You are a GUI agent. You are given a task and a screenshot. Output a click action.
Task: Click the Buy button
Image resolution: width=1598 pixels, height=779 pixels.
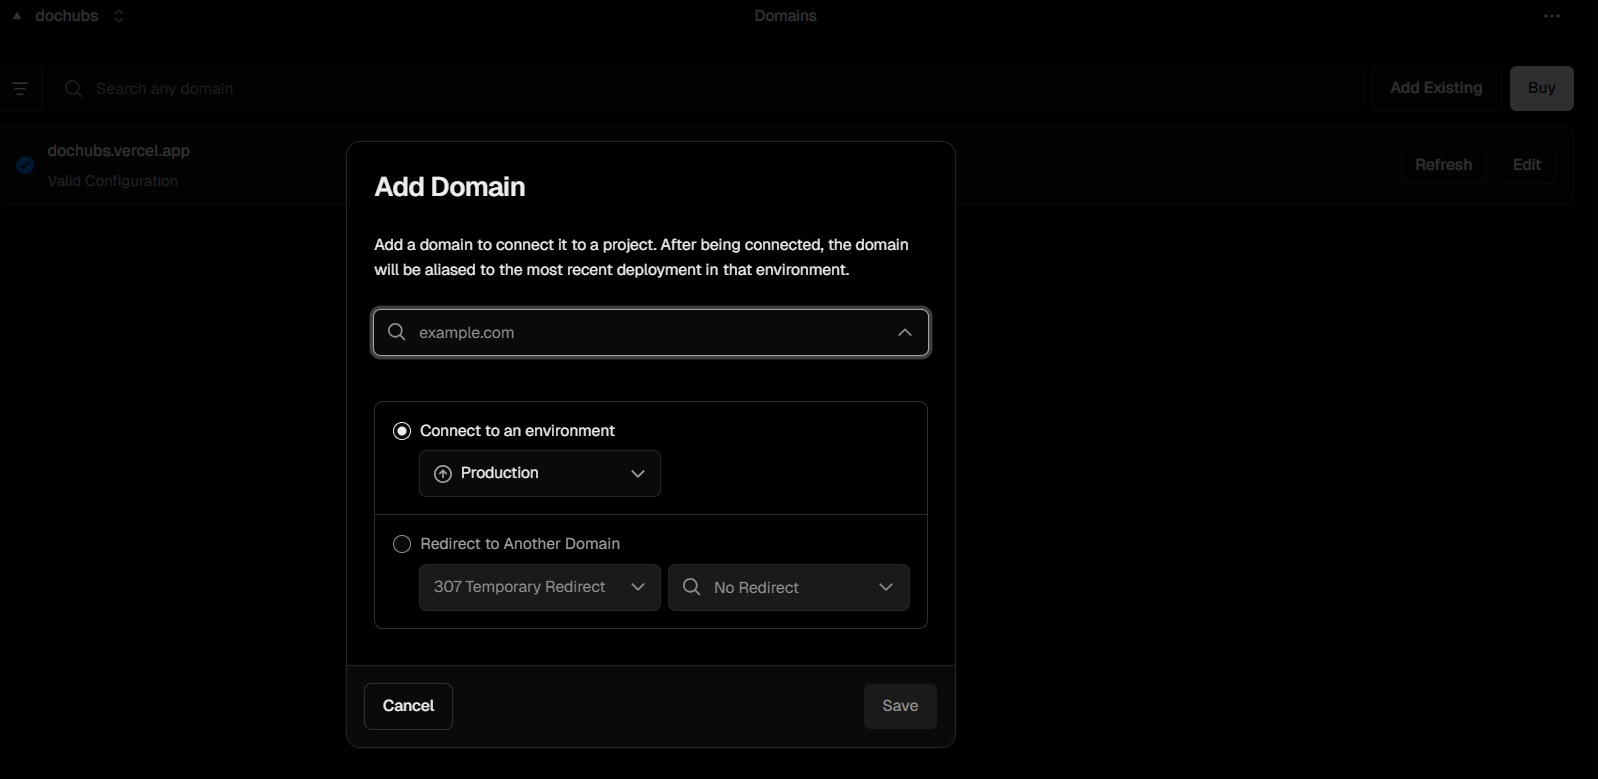pyautogui.click(x=1541, y=88)
